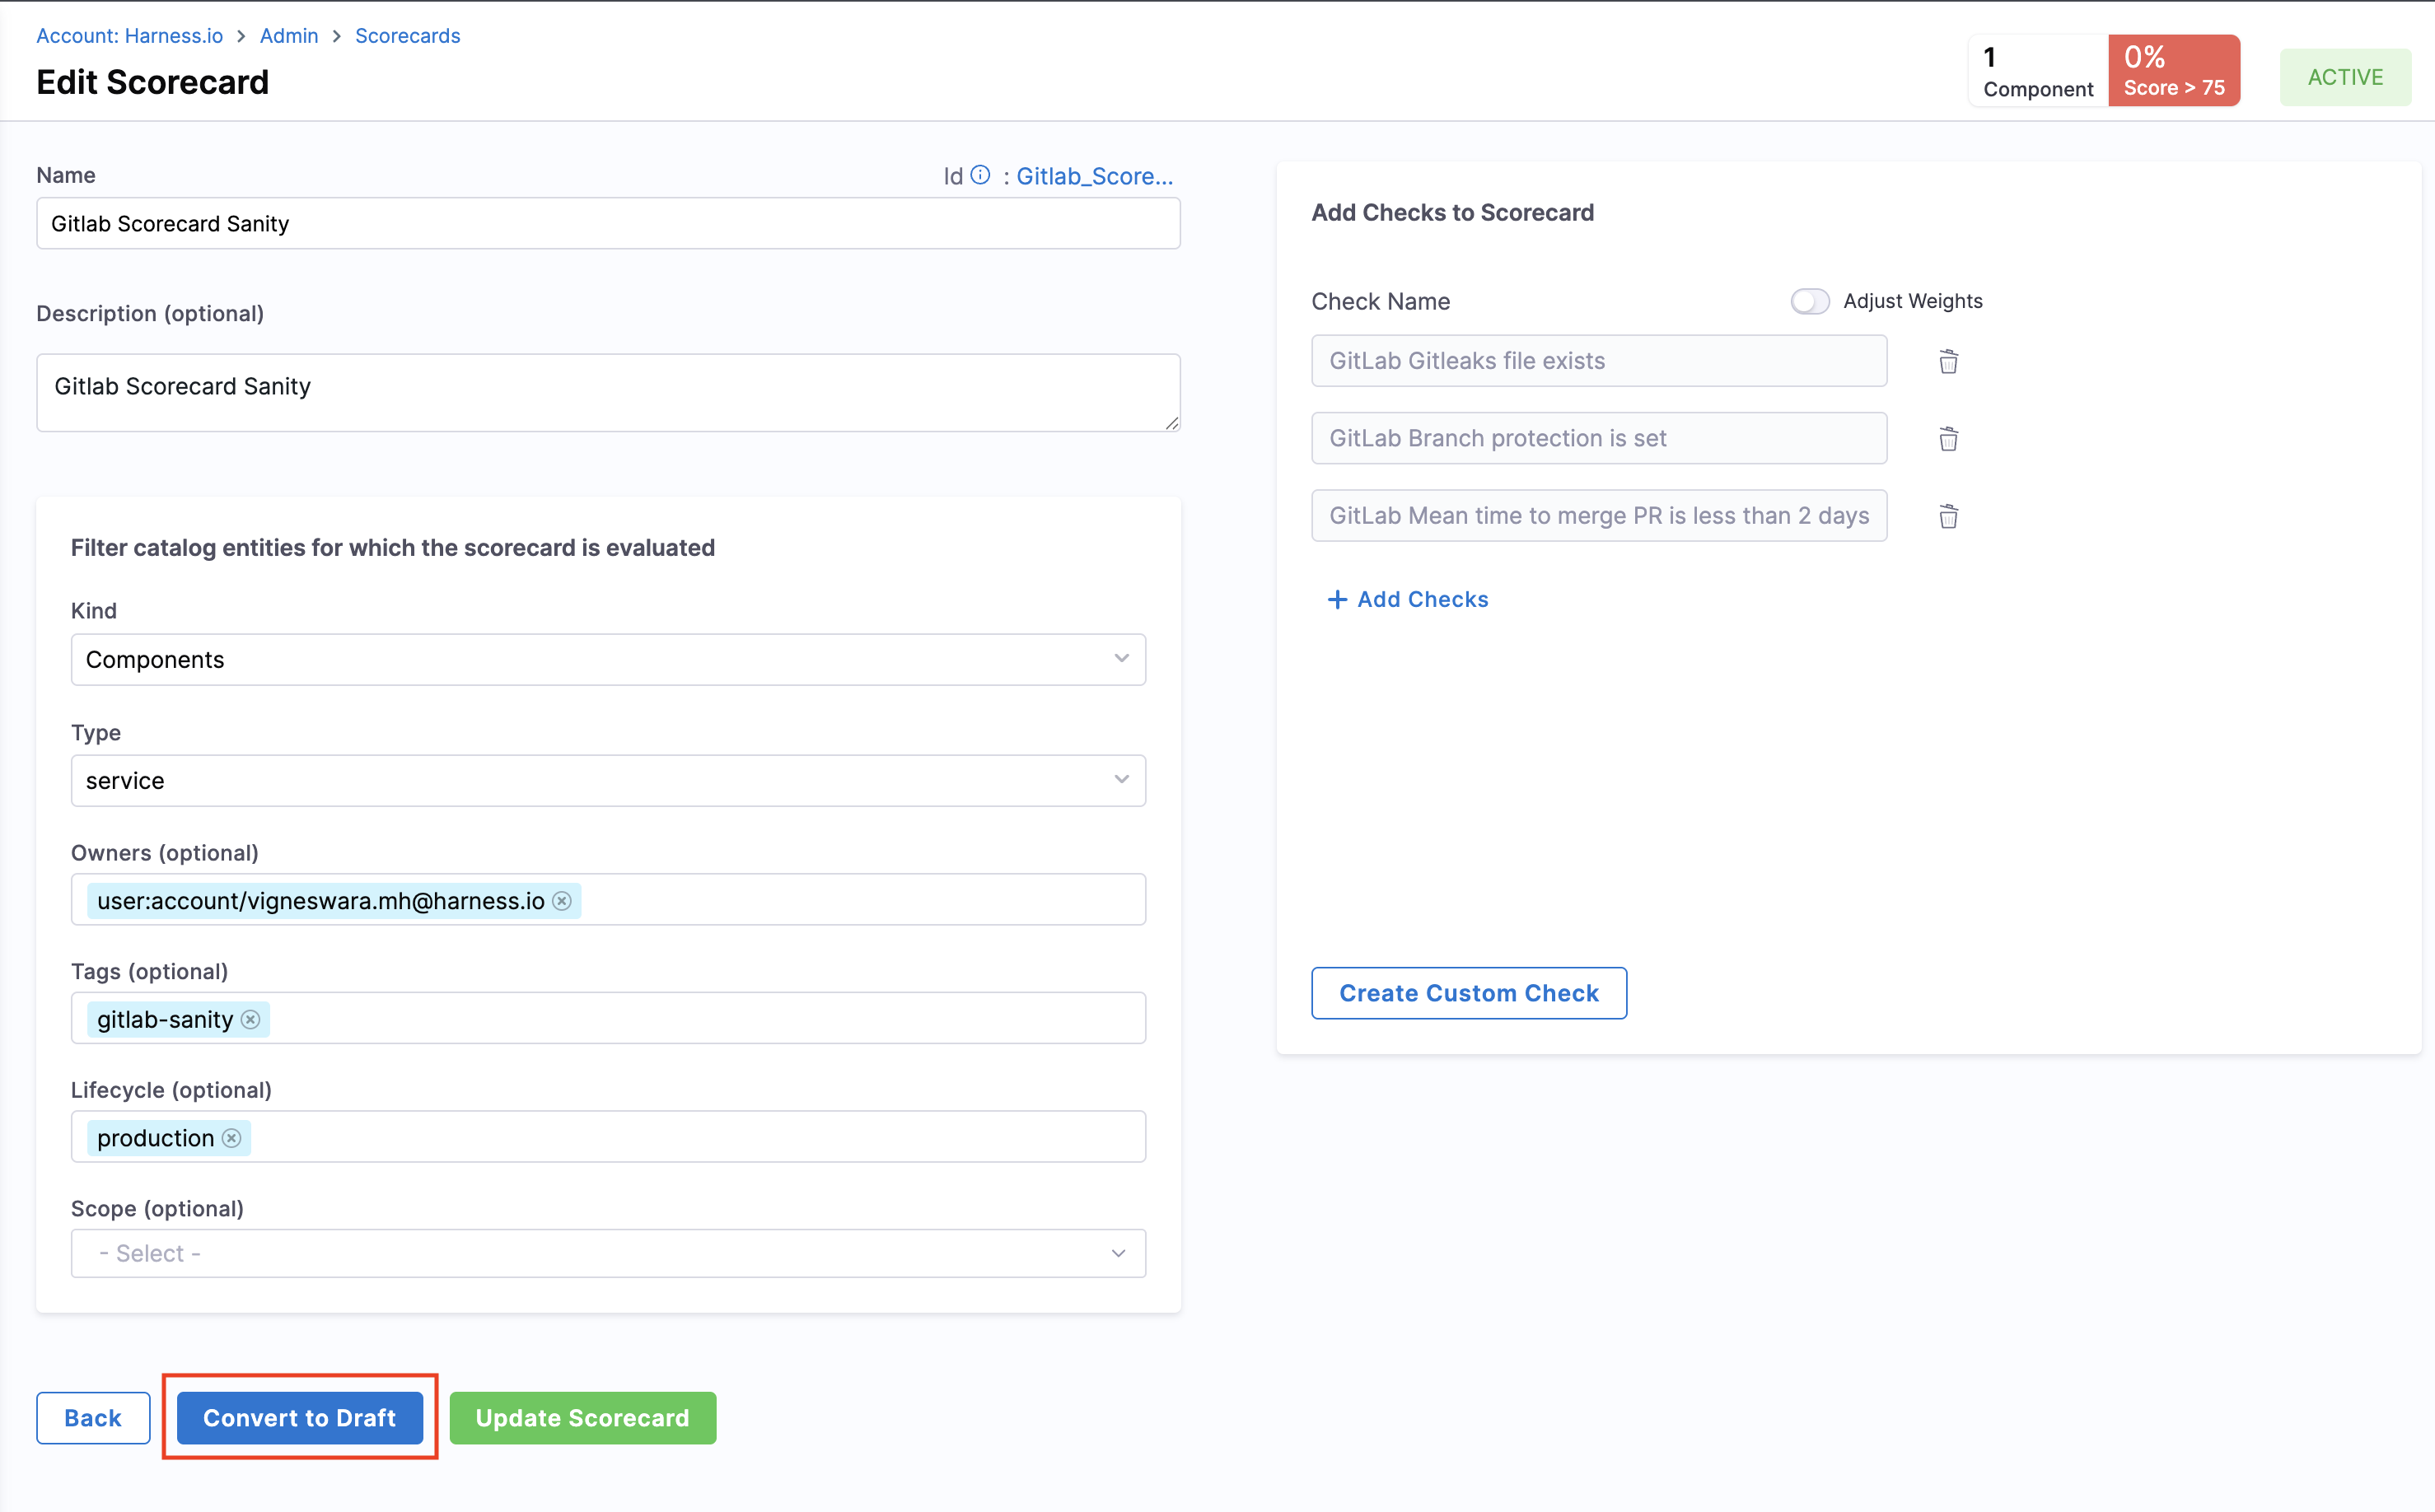
Task: Go to Scorecards breadcrumb
Action: tap(407, 36)
